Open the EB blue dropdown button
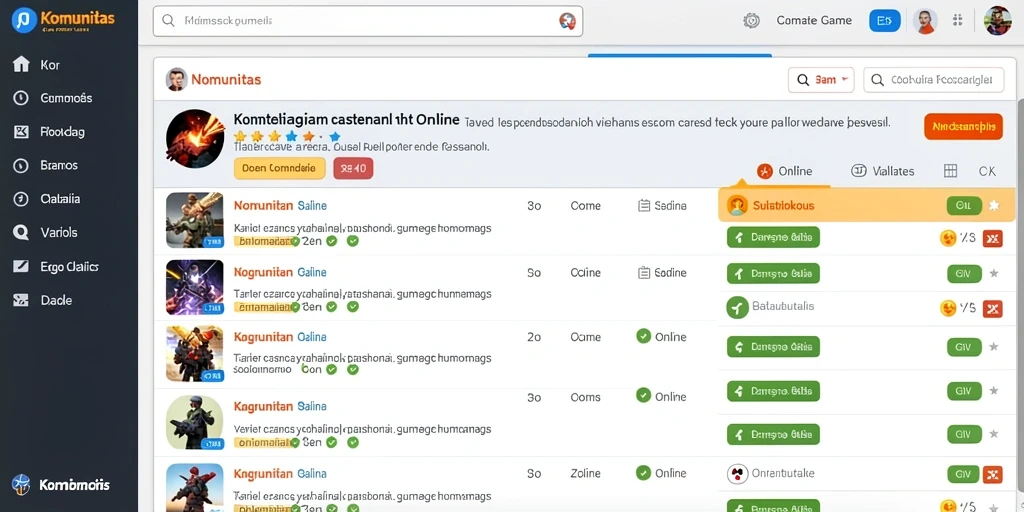1024x512 pixels. click(x=884, y=21)
